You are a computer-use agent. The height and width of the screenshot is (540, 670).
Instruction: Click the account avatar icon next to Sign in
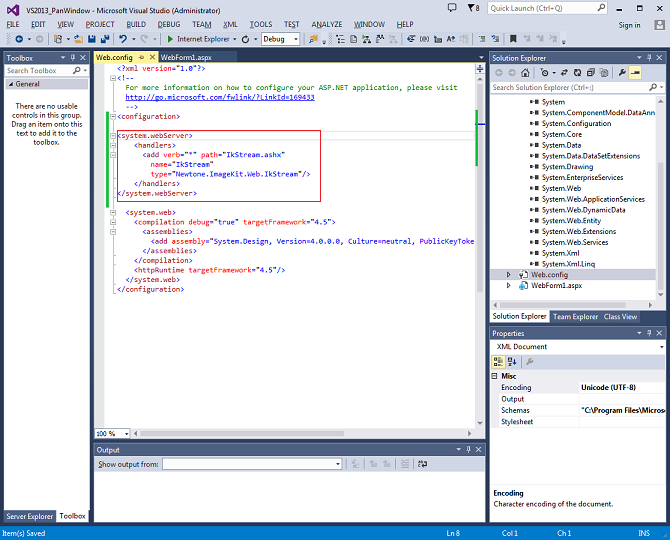point(659,25)
